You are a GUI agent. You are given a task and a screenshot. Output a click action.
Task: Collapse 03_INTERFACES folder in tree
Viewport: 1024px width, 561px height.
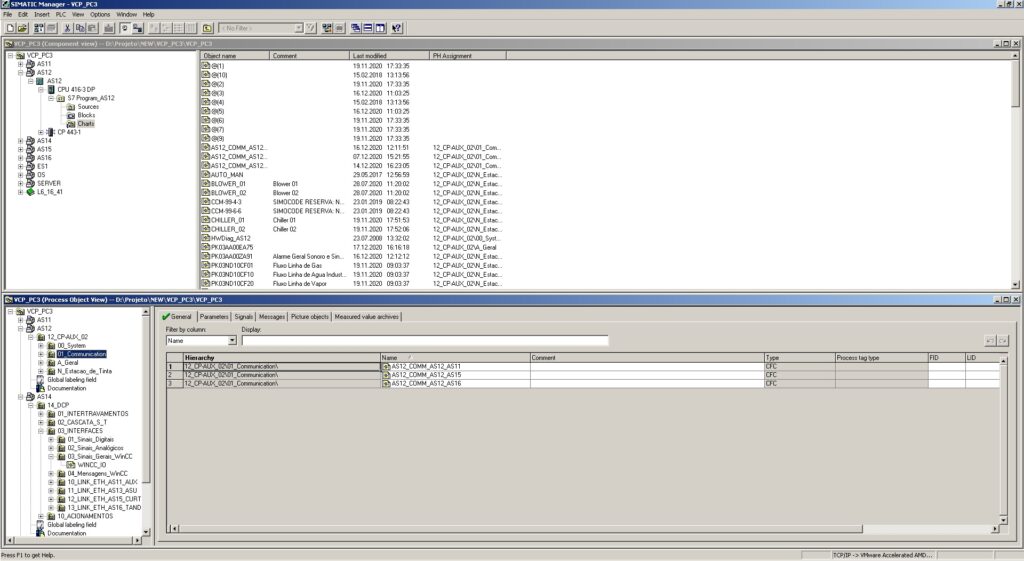pyautogui.click(x=40, y=431)
